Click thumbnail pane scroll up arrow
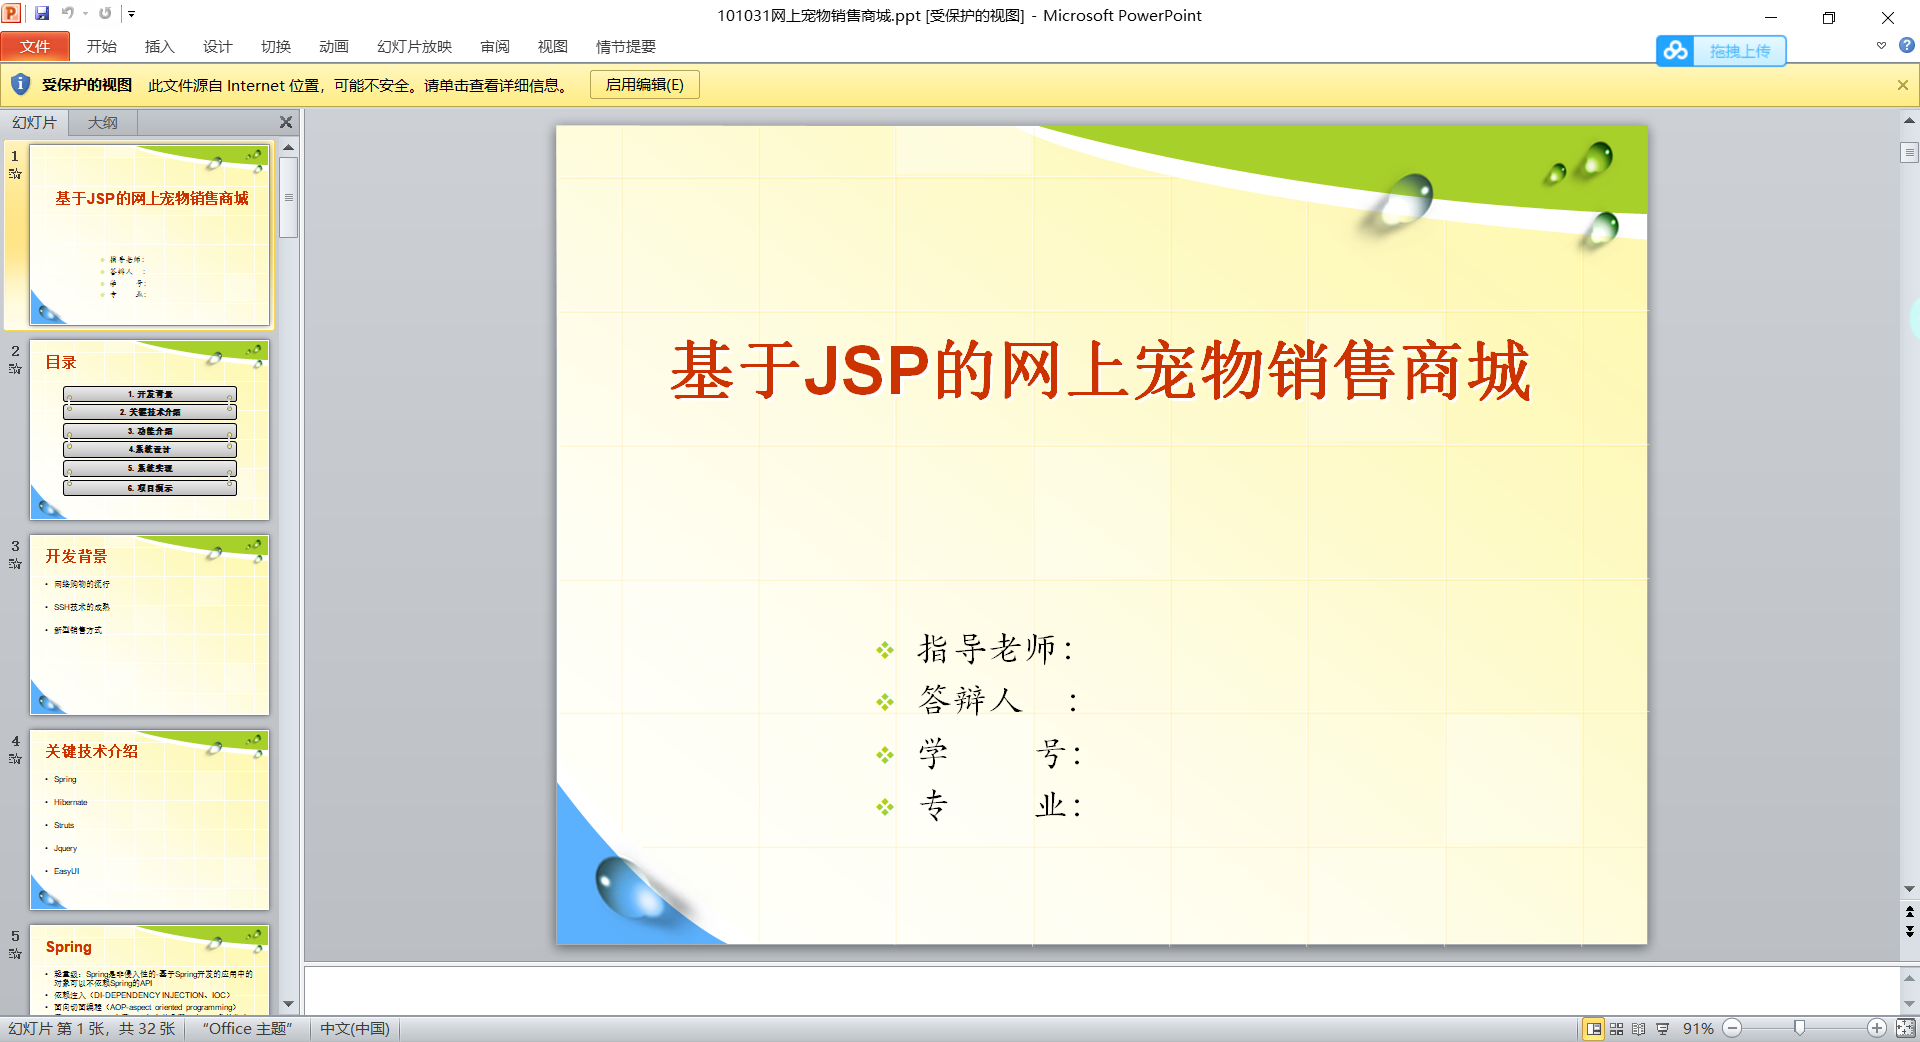1920x1042 pixels. tap(289, 147)
